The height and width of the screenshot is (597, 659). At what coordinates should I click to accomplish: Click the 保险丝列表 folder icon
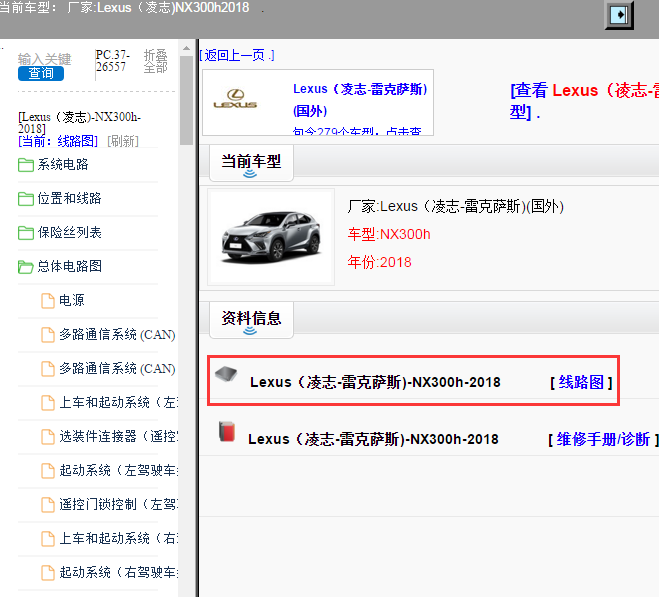pos(26,233)
